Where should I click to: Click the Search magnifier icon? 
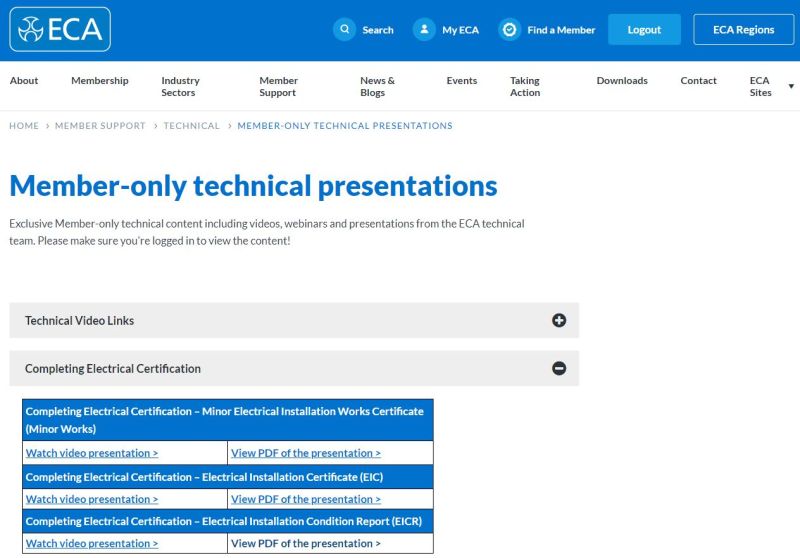[x=344, y=29]
